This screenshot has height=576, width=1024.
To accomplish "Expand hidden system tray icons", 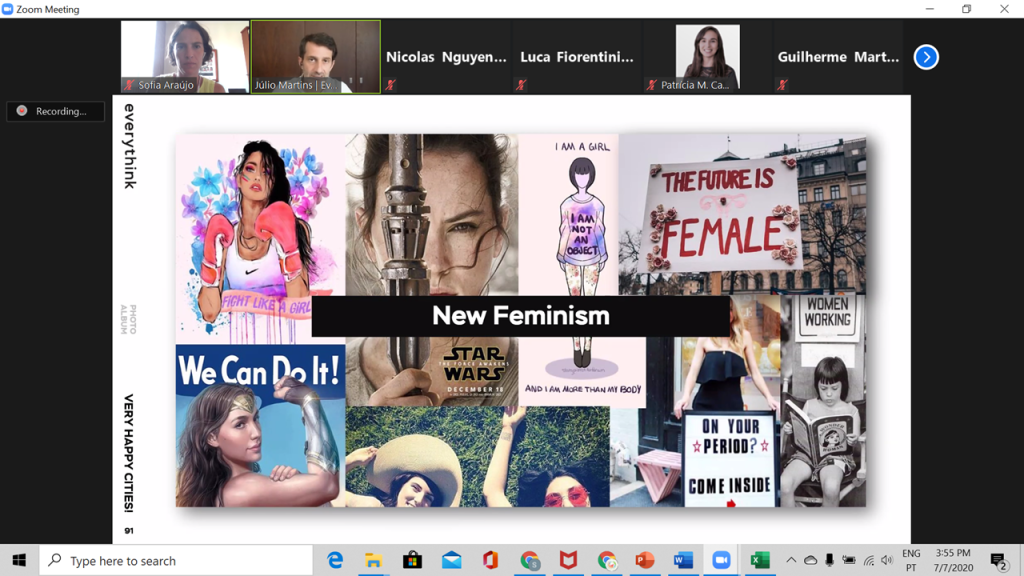I will click(x=791, y=561).
